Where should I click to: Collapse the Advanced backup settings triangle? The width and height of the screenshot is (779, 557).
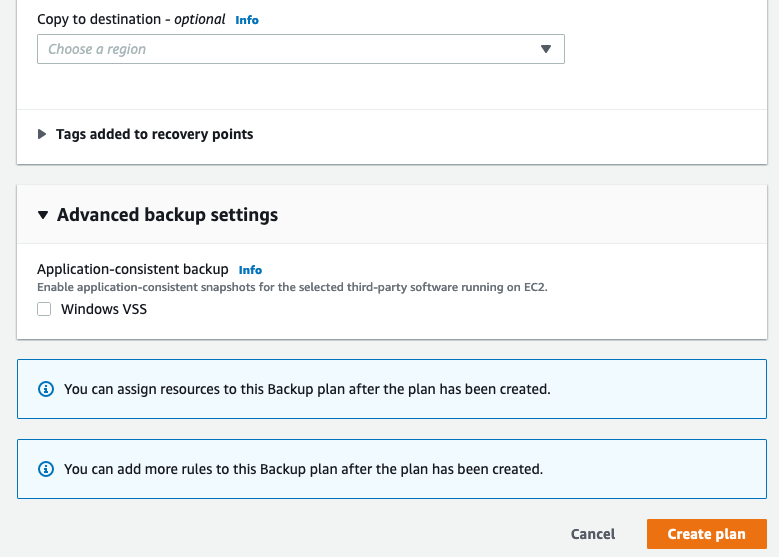[43, 215]
